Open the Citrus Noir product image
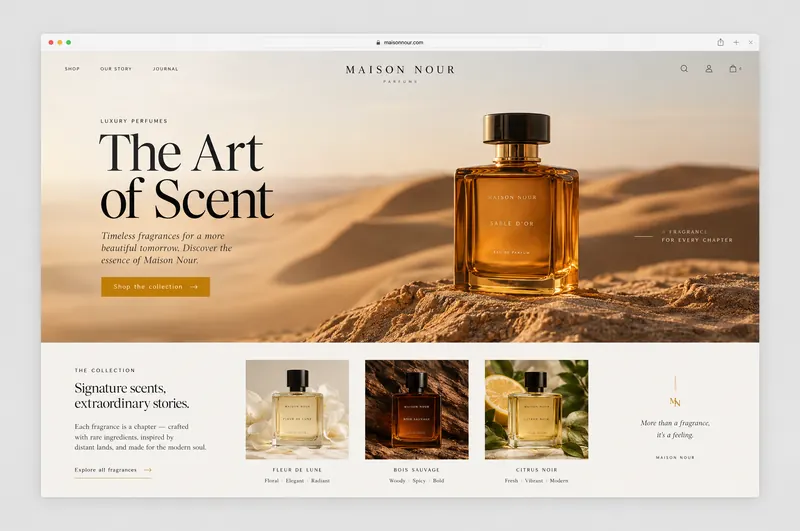This screenshot has height=531, width=800. click(x=536, y=410)
